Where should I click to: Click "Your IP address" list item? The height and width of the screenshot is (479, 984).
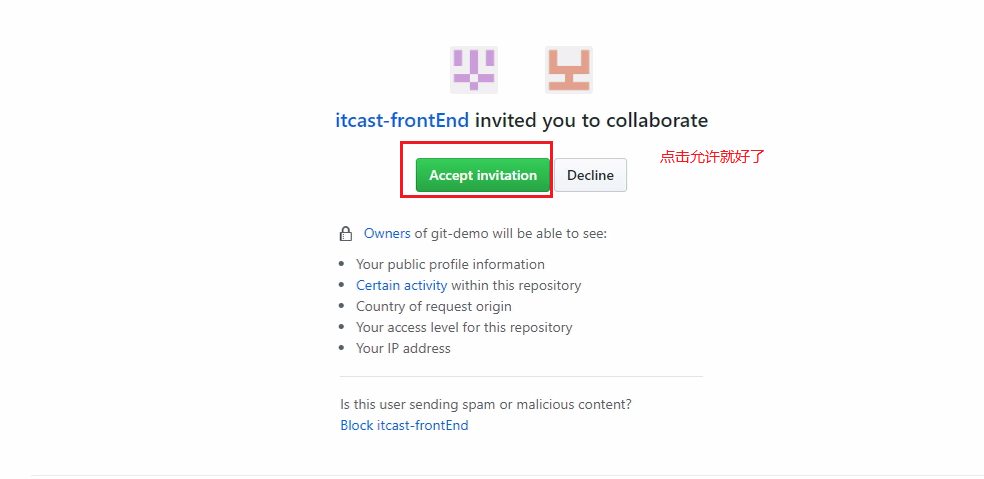pos(403,348)
